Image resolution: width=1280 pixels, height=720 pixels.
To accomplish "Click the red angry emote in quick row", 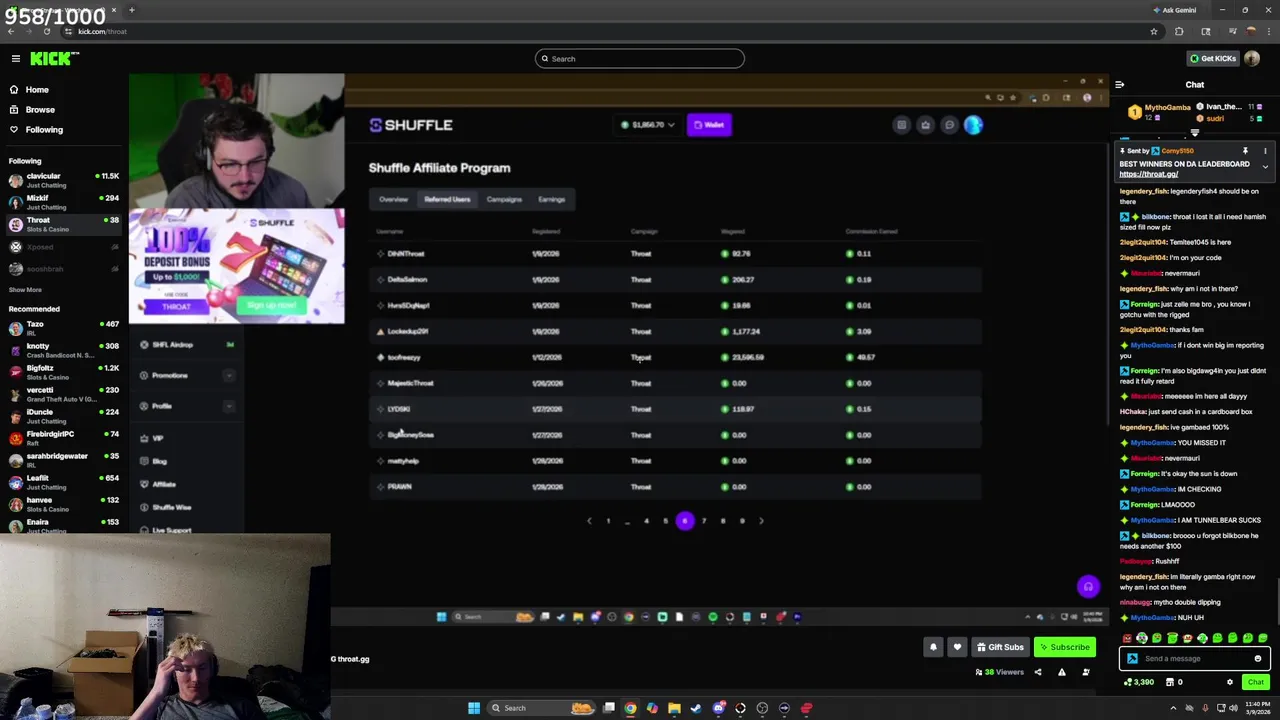I will (1127, 638).
